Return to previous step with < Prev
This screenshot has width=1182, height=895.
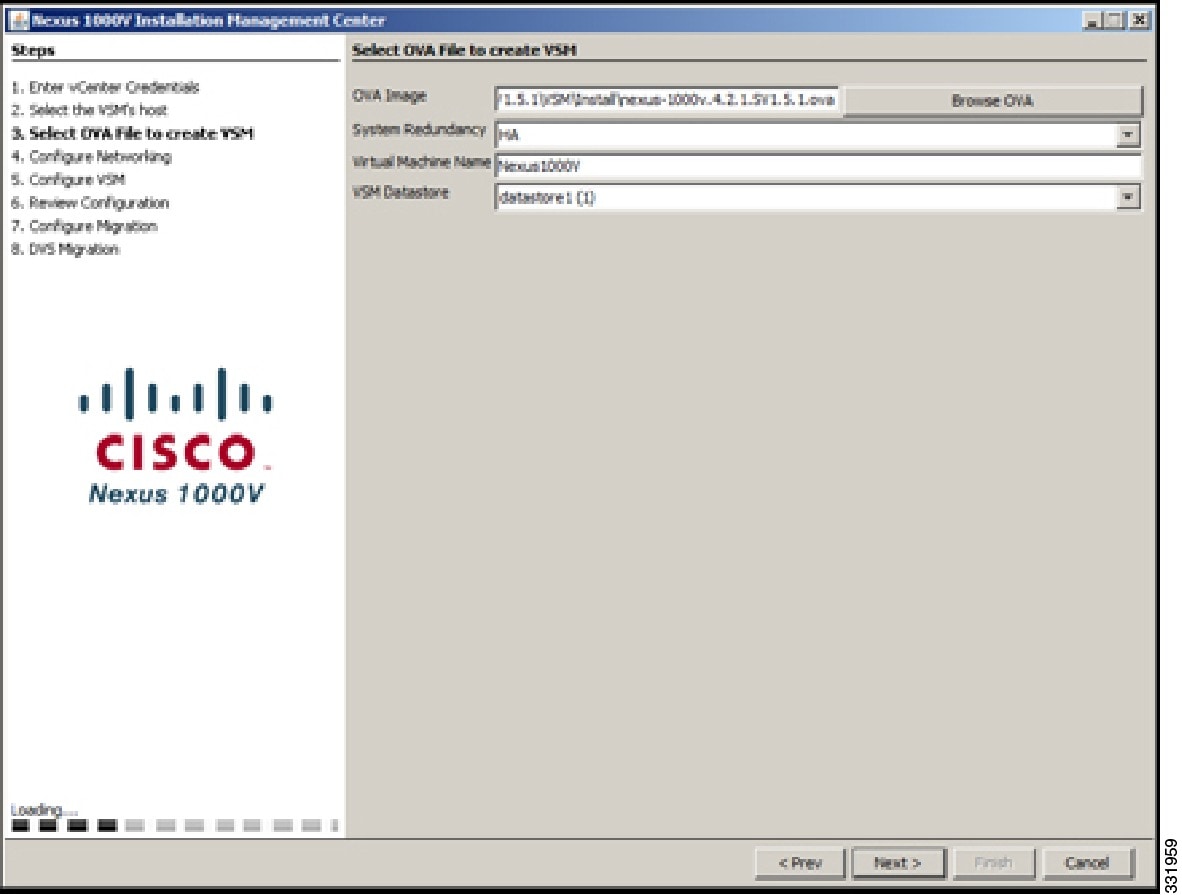[800, 863]
